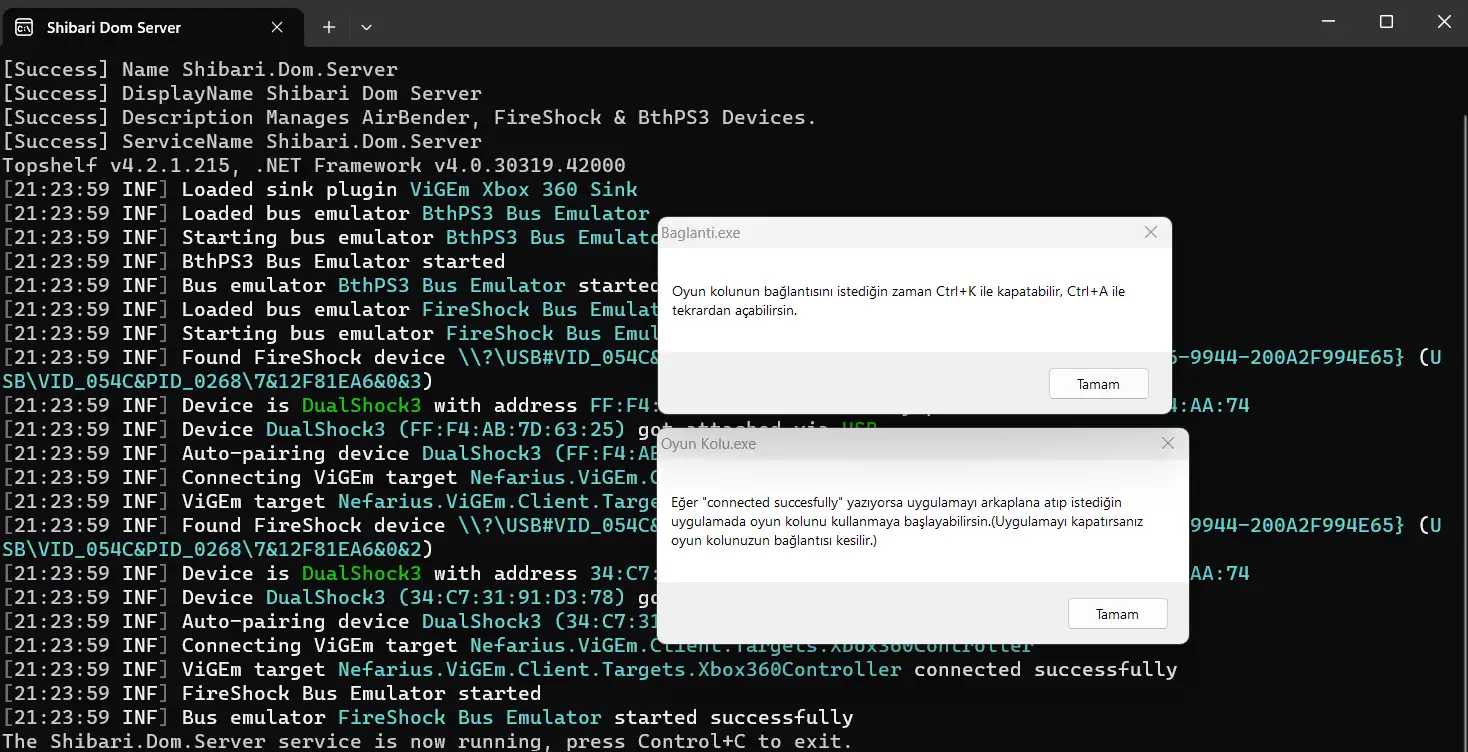Click "SB\VID_054C&PID_0268\7&12F81EA6&0&3)" line
This screenshot has width=1468, height=752.
click(x=218, y=381)
